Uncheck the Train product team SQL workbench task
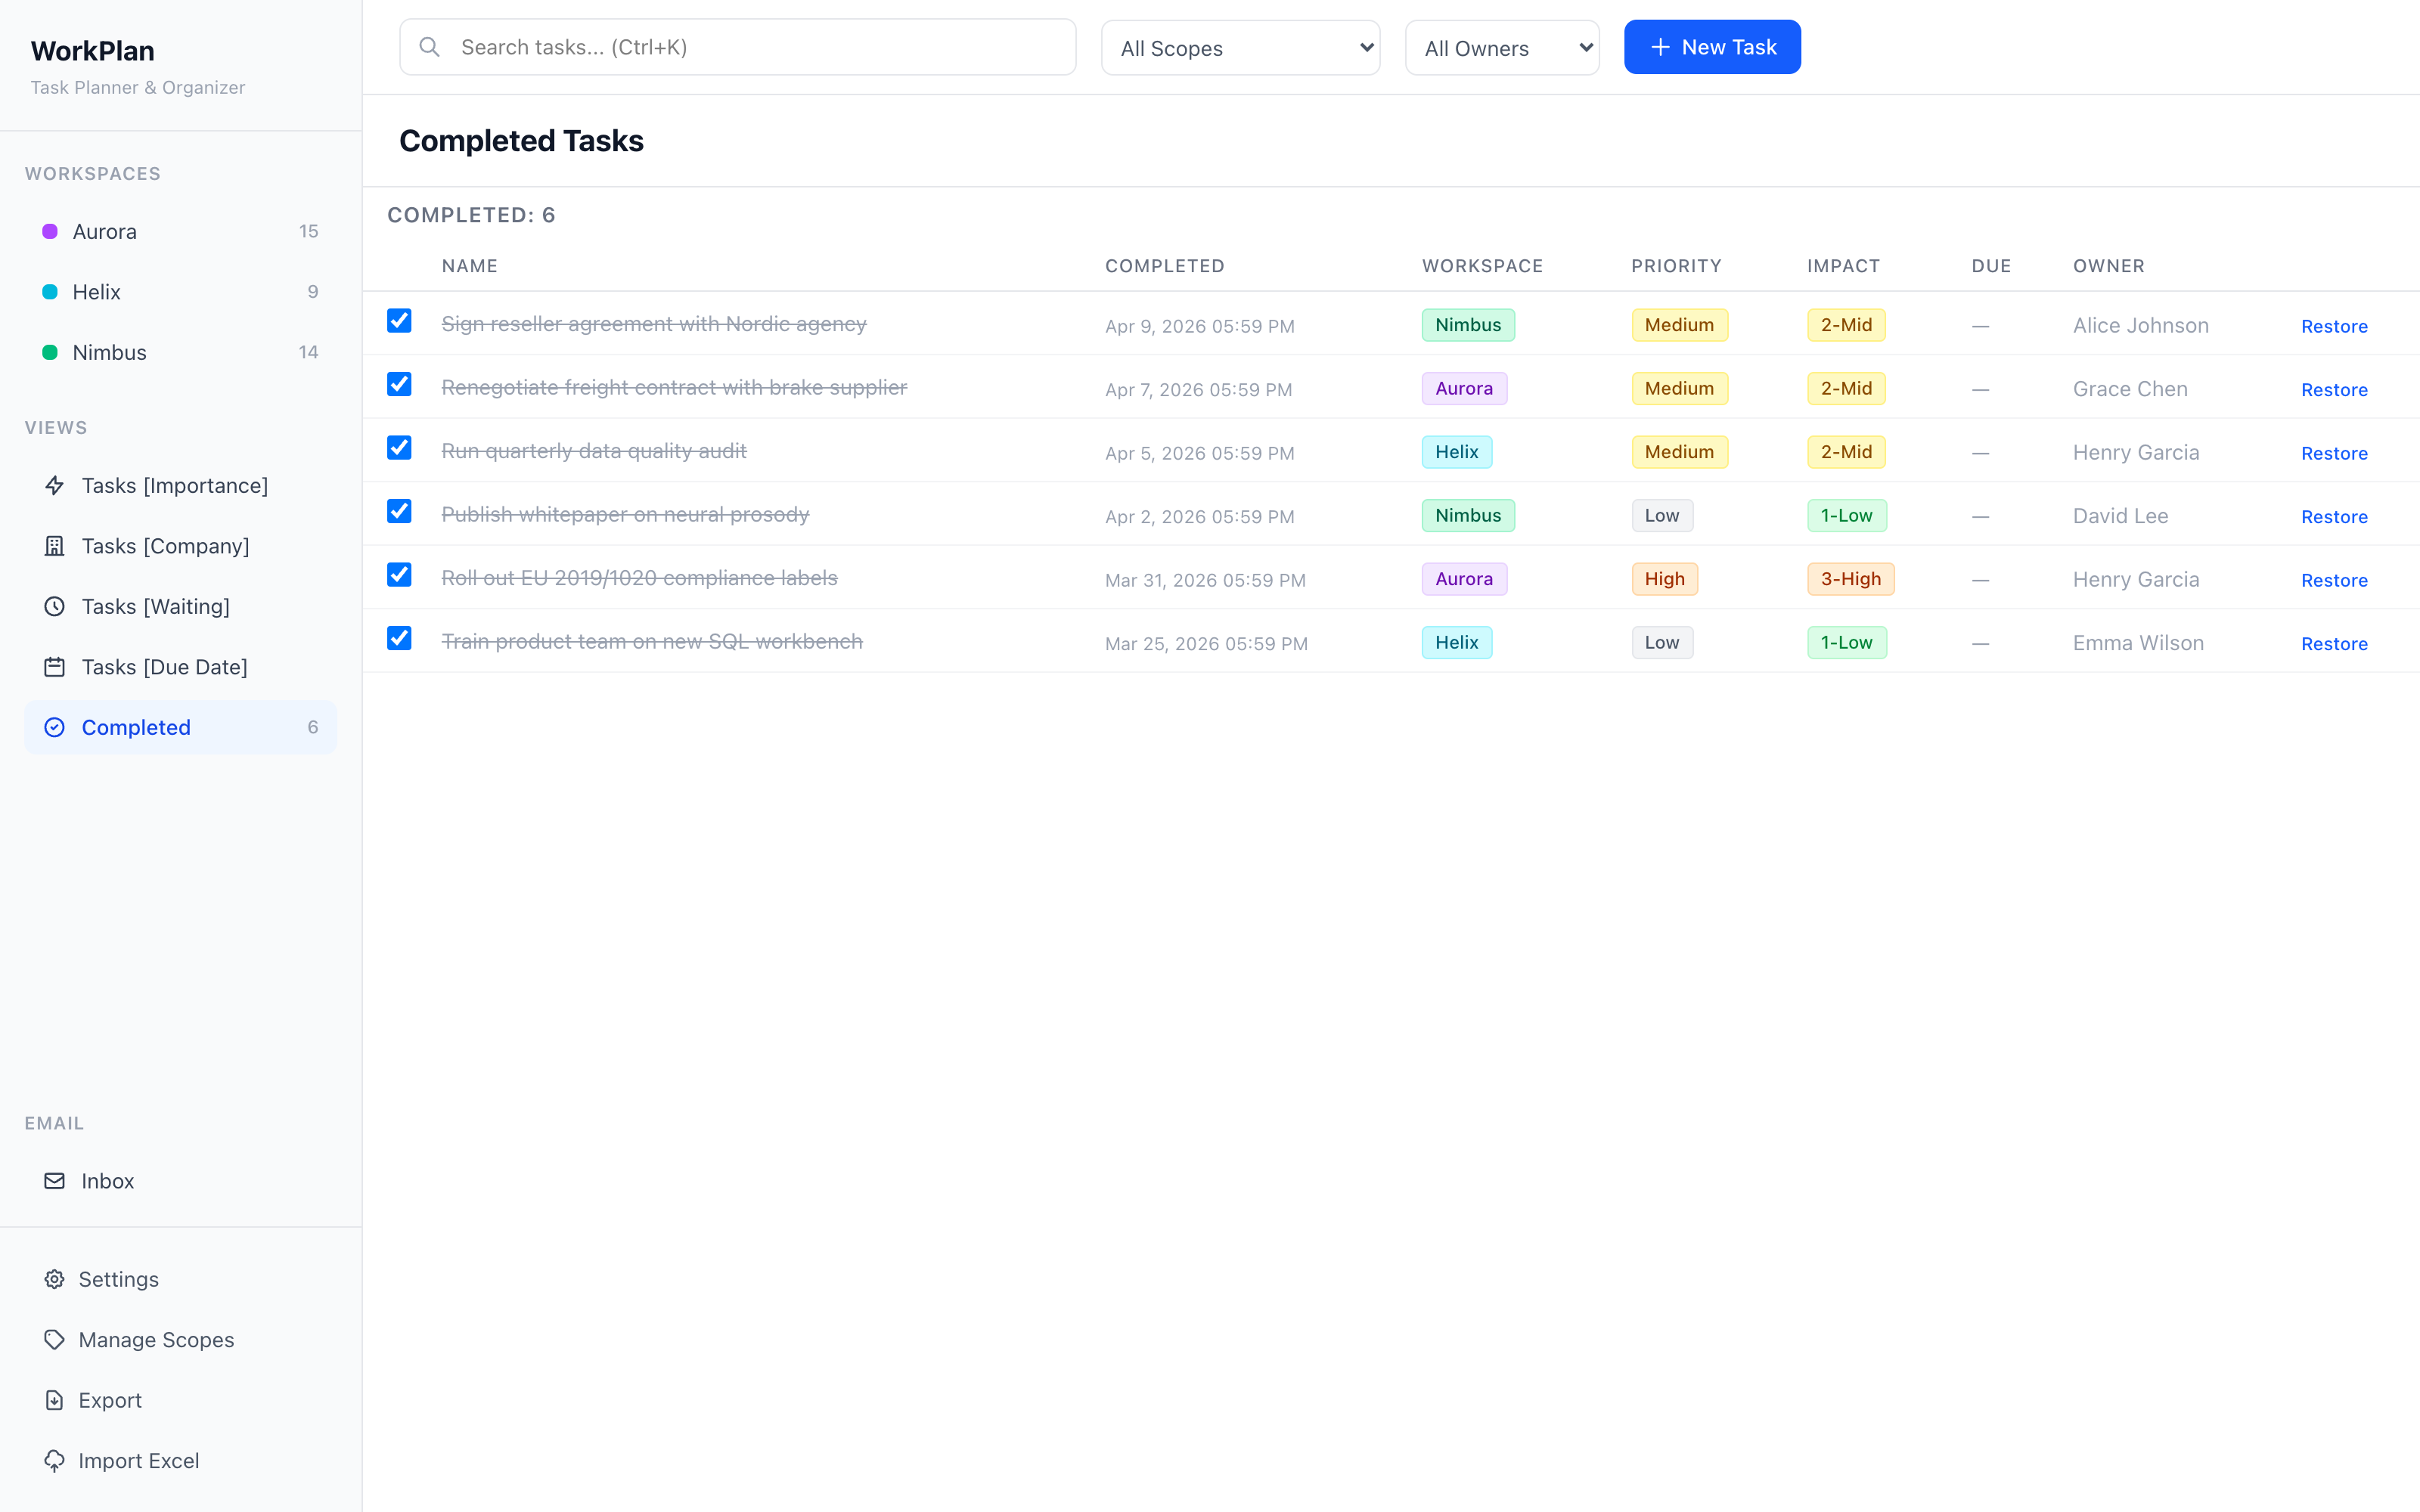This screenshot has width=2420, height=1512. click(399, 639)
